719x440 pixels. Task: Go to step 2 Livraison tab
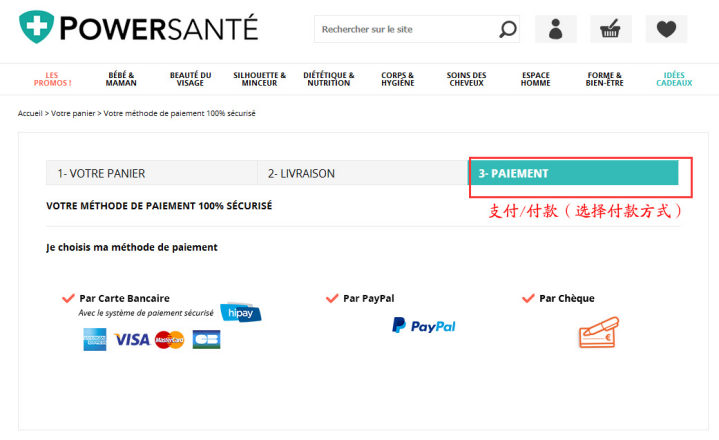point(363,173)
